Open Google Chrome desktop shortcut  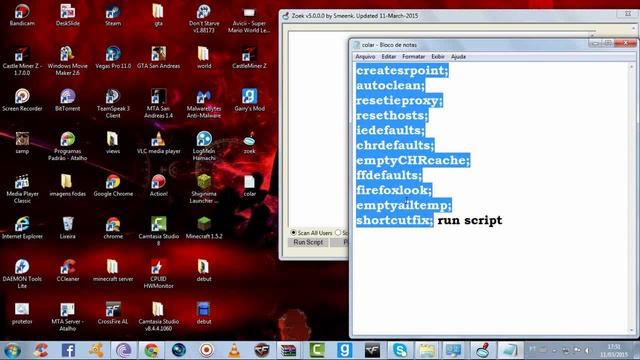[x=113, y=186]
